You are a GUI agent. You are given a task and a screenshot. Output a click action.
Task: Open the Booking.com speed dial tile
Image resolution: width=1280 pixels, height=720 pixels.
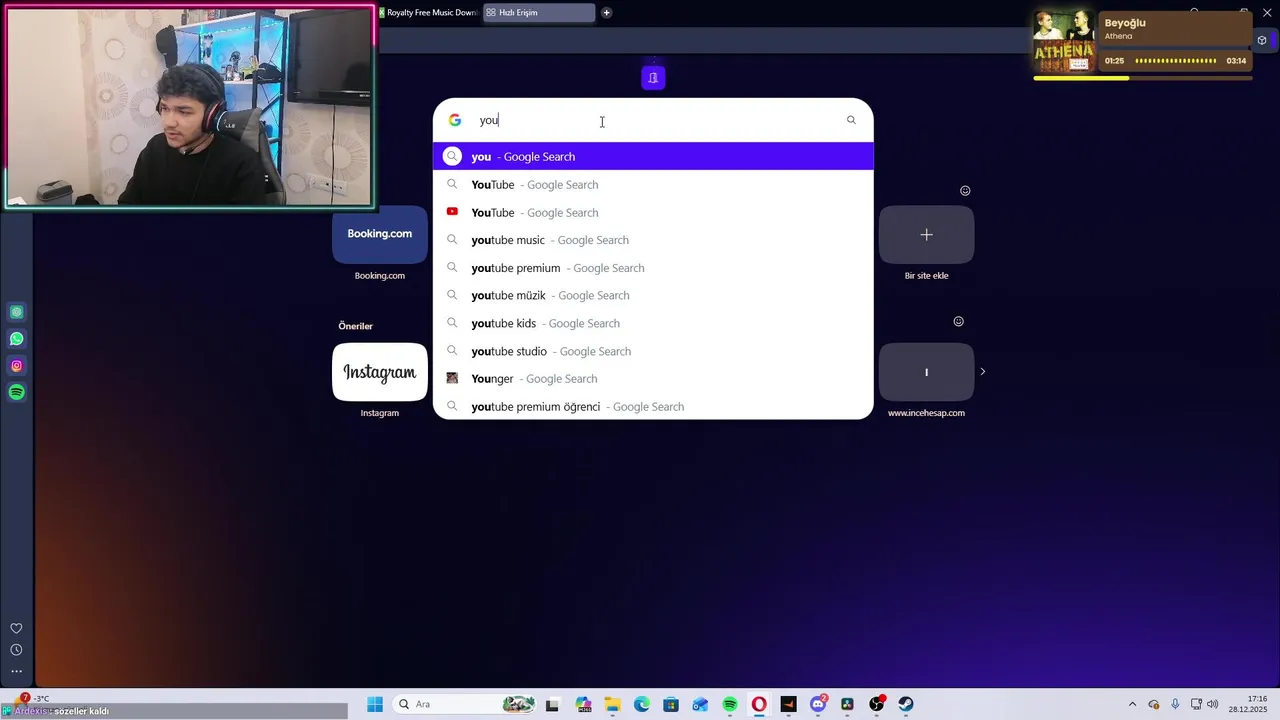(x=380, y=234)
